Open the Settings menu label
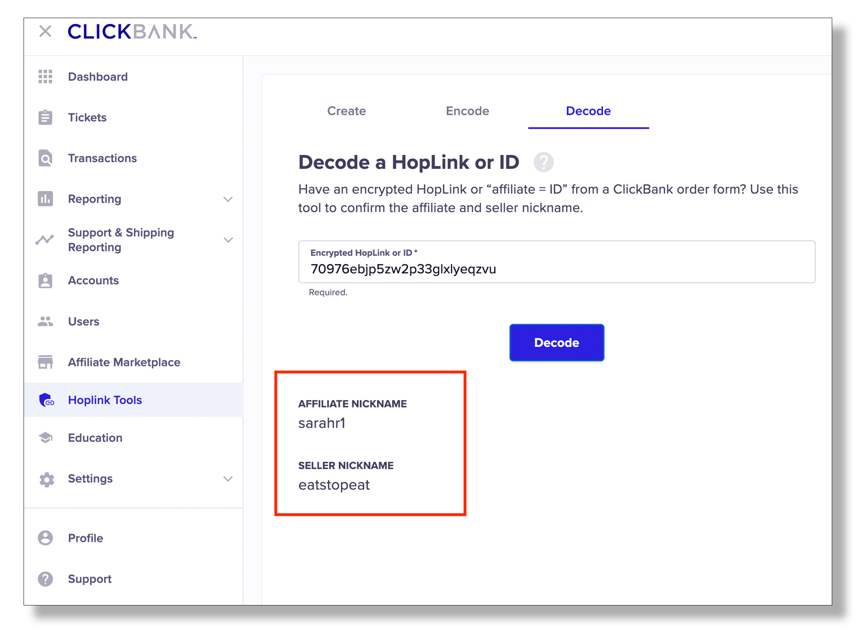 (90, 478)
